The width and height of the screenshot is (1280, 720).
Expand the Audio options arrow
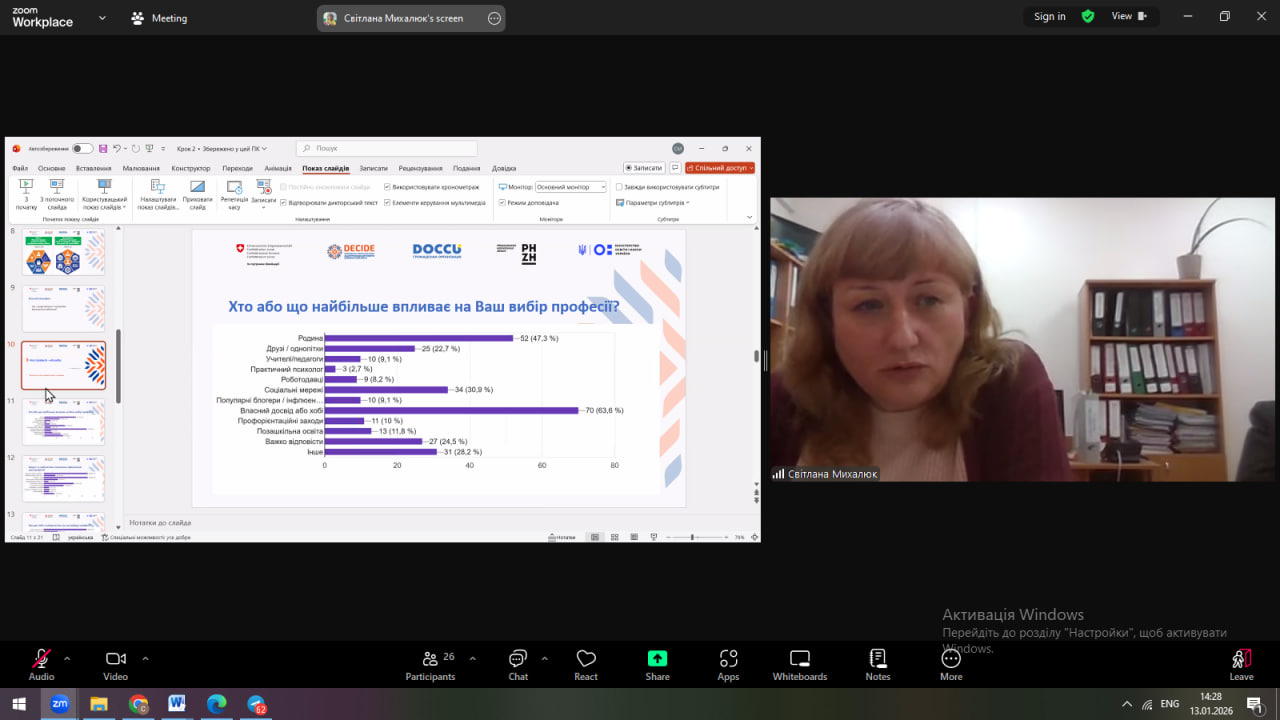pos(67,658)
